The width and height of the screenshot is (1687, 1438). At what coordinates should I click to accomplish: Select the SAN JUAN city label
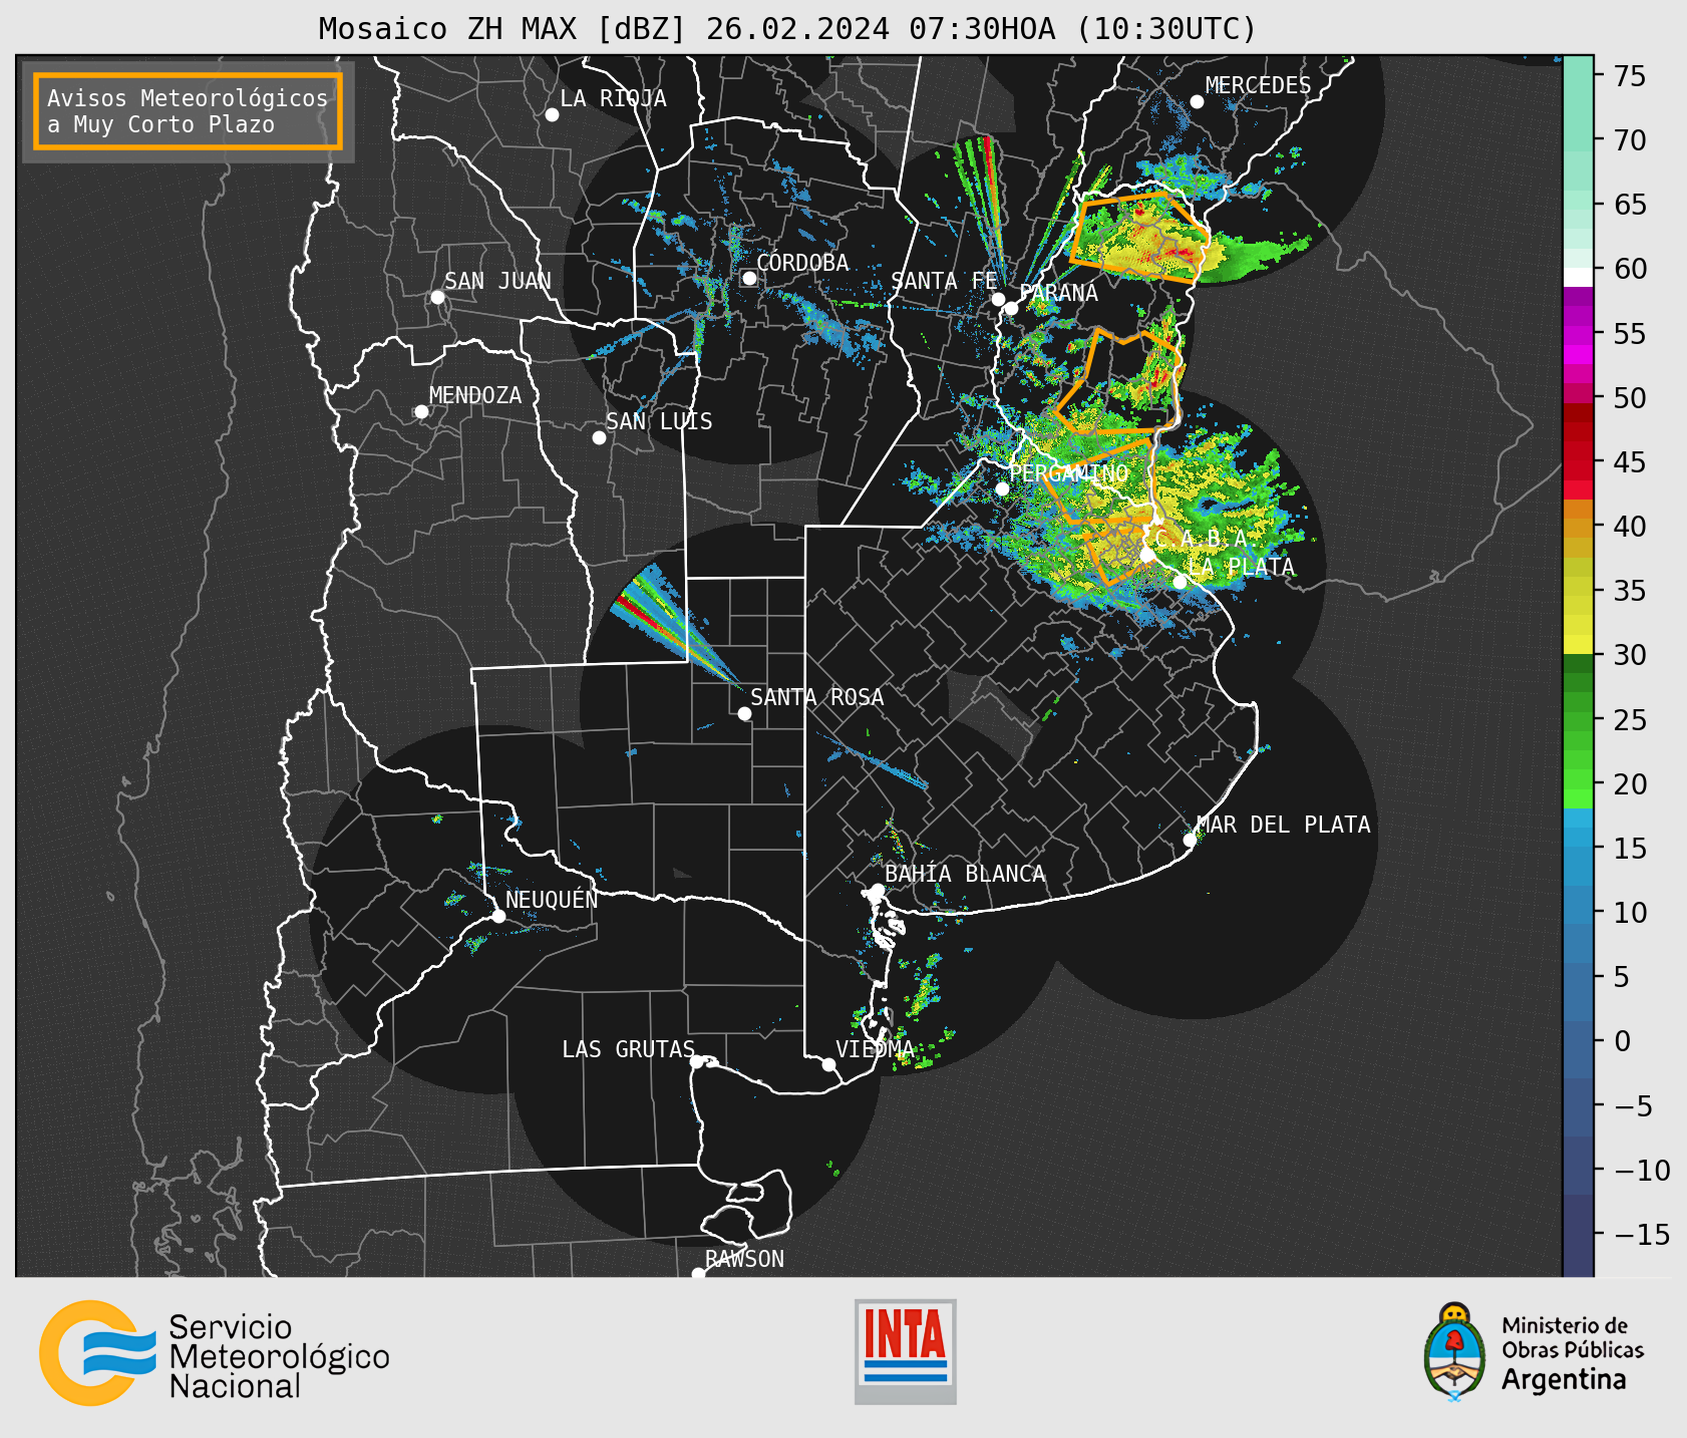tap(497, 281)
